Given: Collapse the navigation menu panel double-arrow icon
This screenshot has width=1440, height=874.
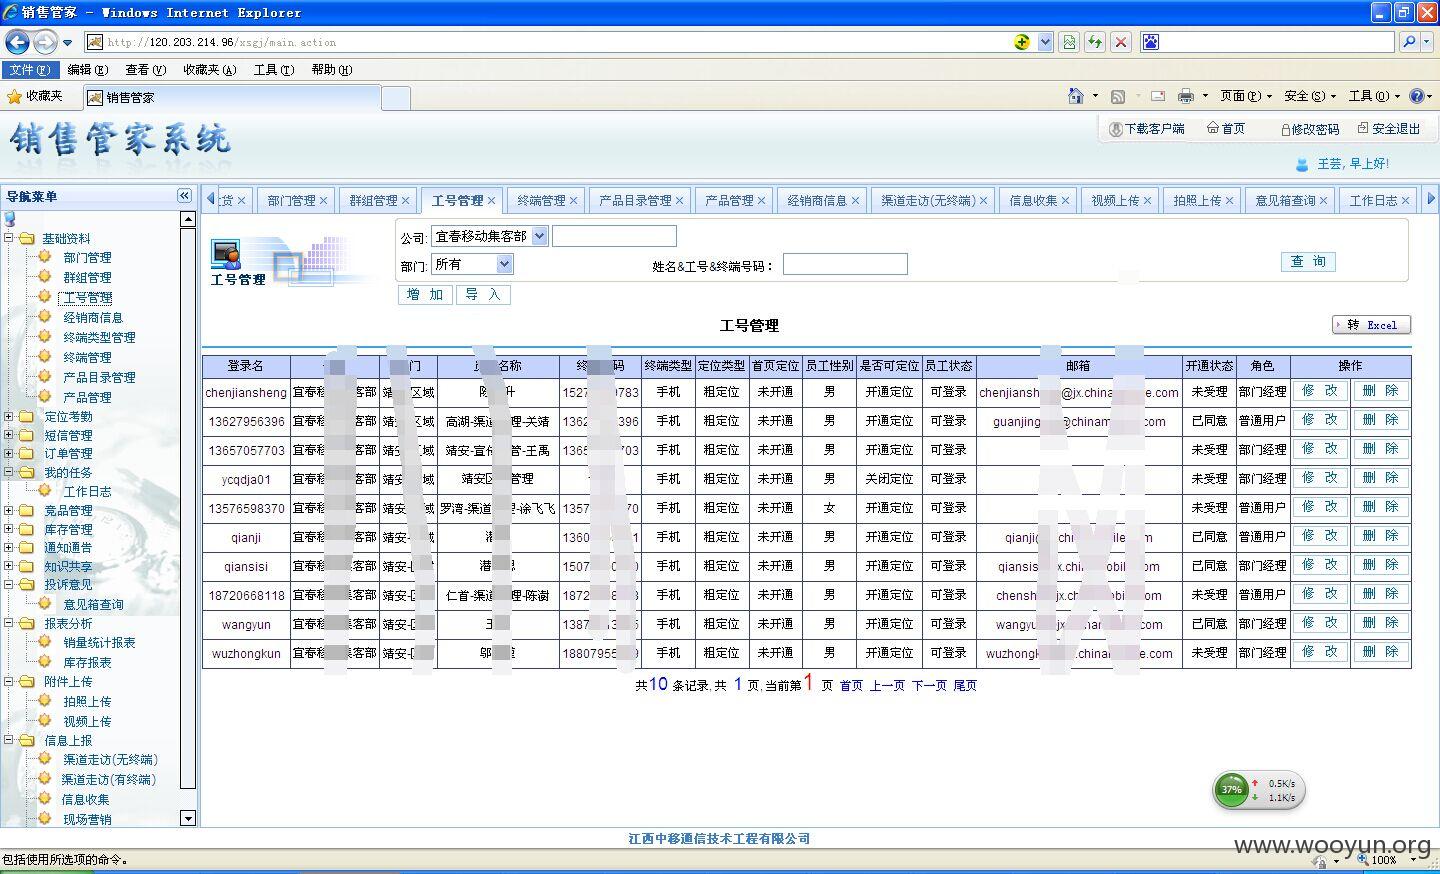Looking at the screenshot, I should click(184, 195).
